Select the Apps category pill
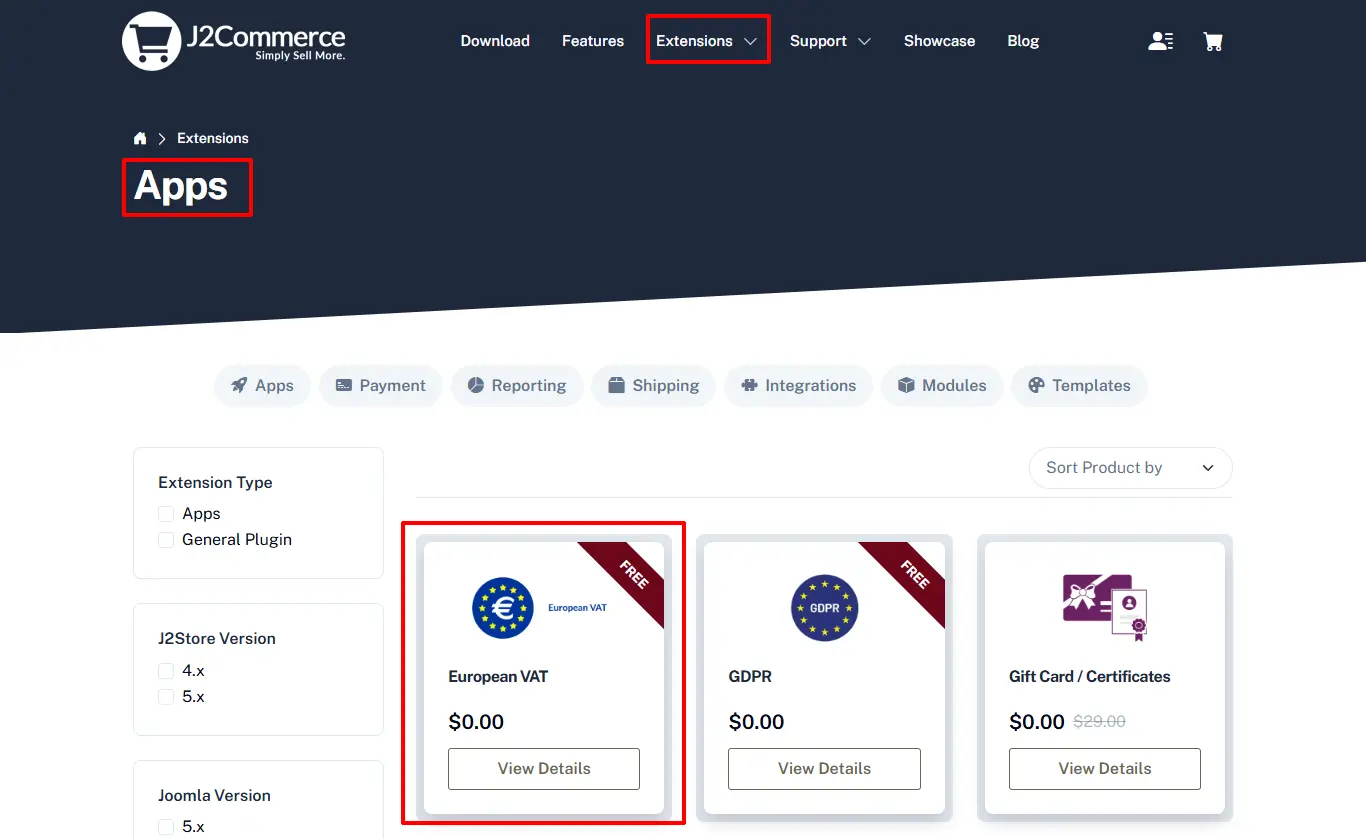This screenshot has width=1366, height=839. (262, 385)
